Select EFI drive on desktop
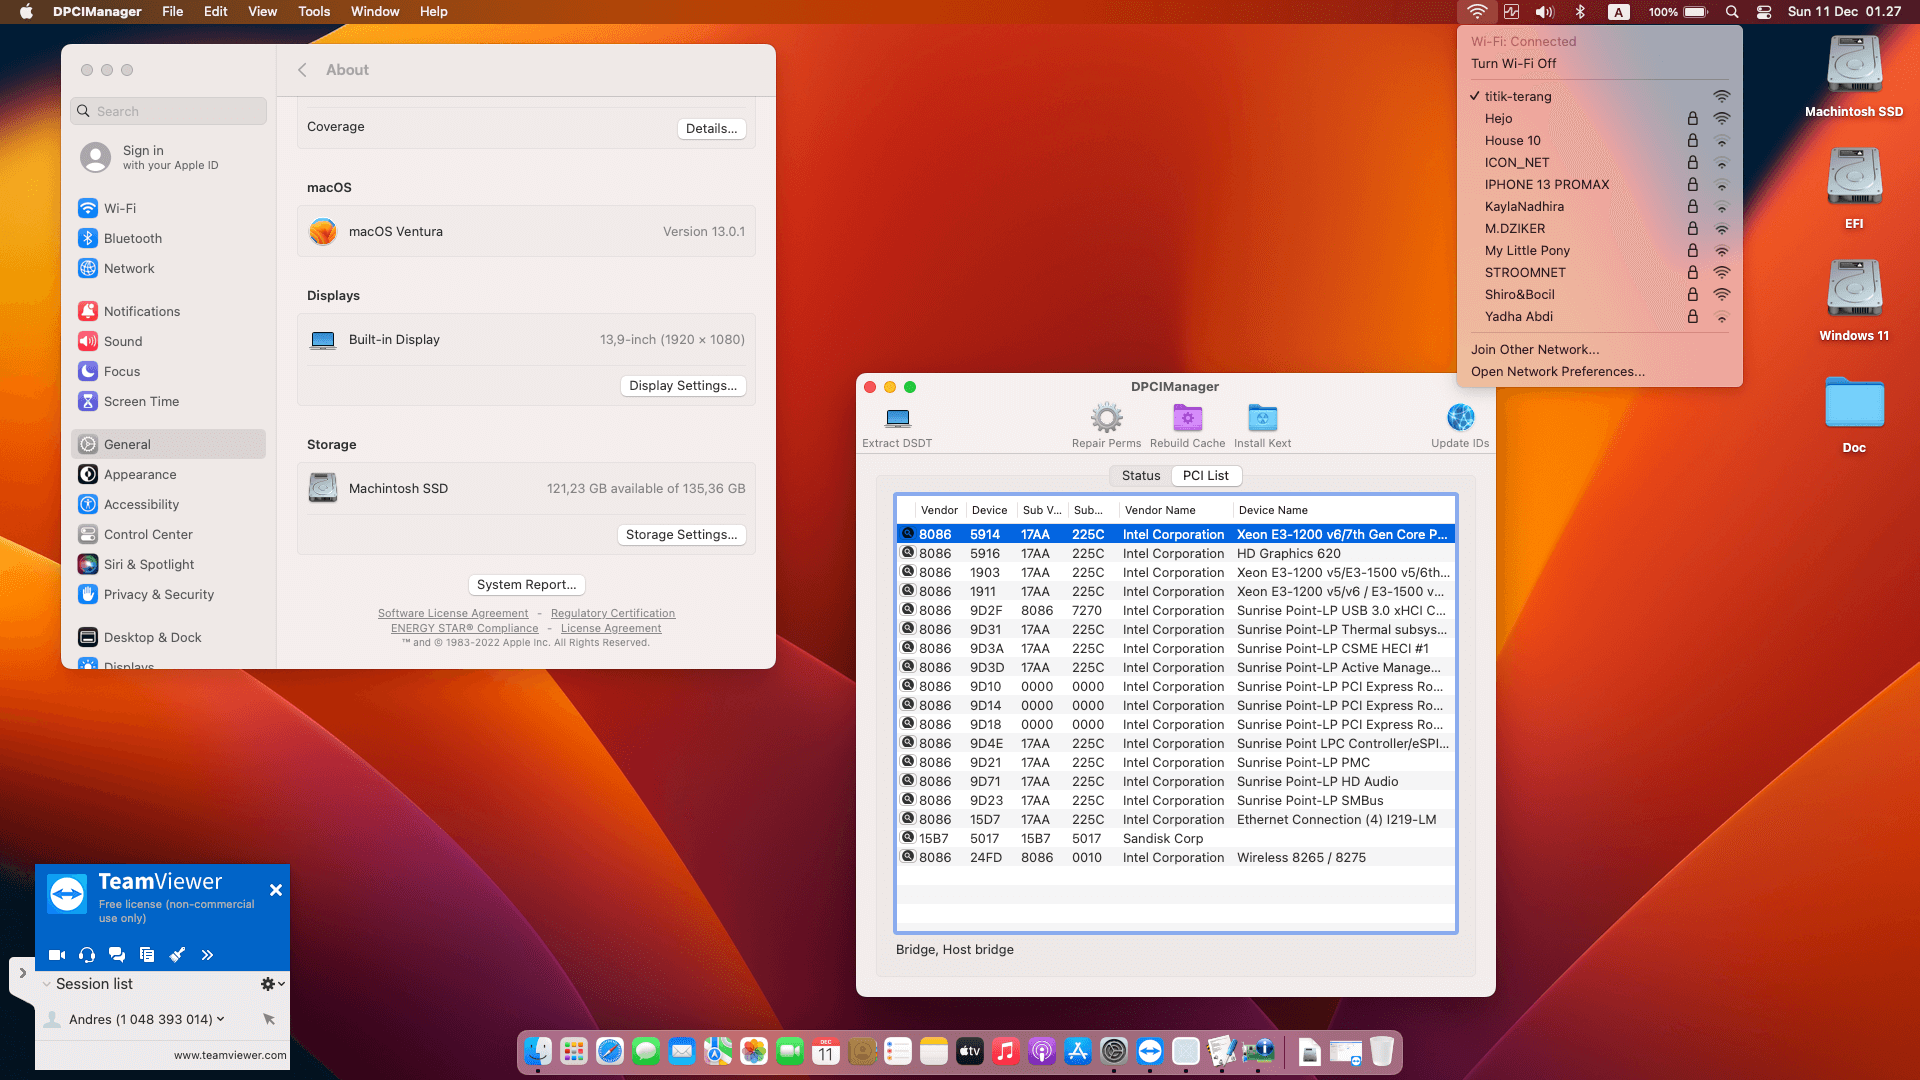 click(x=1854, y=189)
